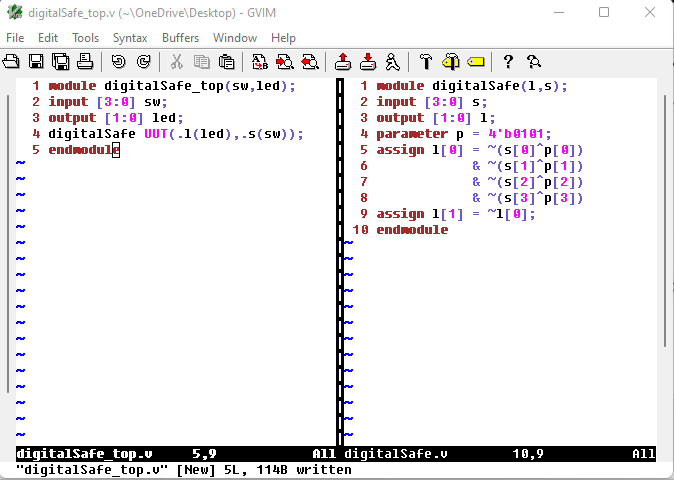Image resolution: width=674 pixels, height=480 pixels.
Task: Click the digitalSafe.v status line
Action: pos(480,453)
